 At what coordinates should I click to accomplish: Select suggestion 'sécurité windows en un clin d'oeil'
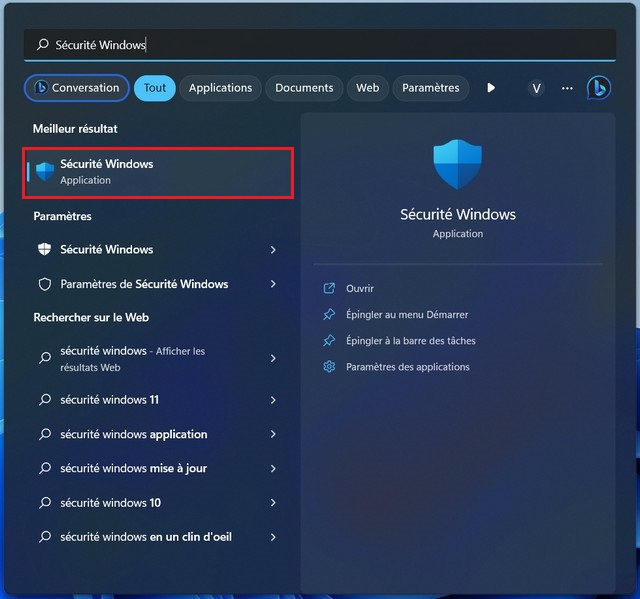tap(158, 537)
